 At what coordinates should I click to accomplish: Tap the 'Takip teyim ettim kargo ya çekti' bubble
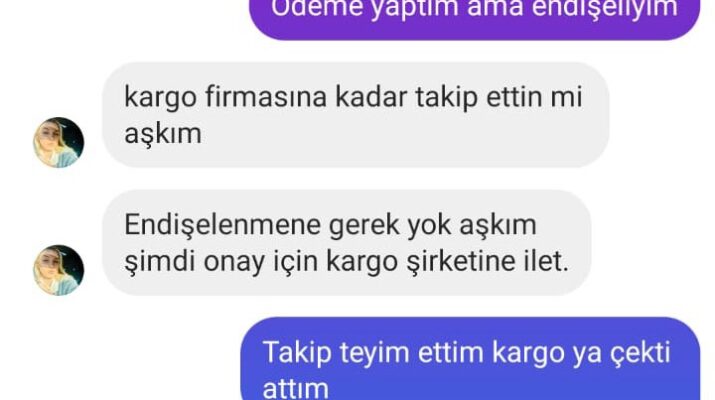tap(470, 358)
